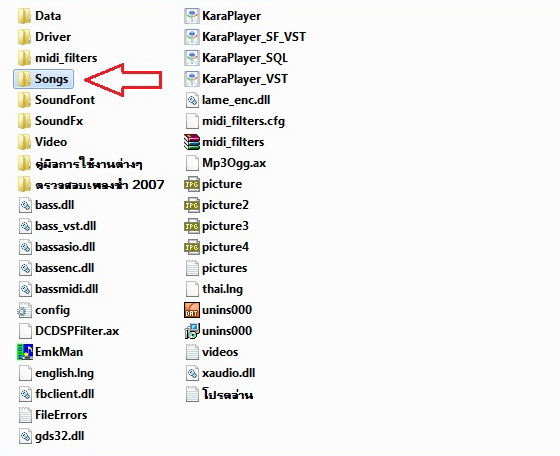560x456 pixels.
Task: Click the SoundFont folder
Action: [56, 100]
